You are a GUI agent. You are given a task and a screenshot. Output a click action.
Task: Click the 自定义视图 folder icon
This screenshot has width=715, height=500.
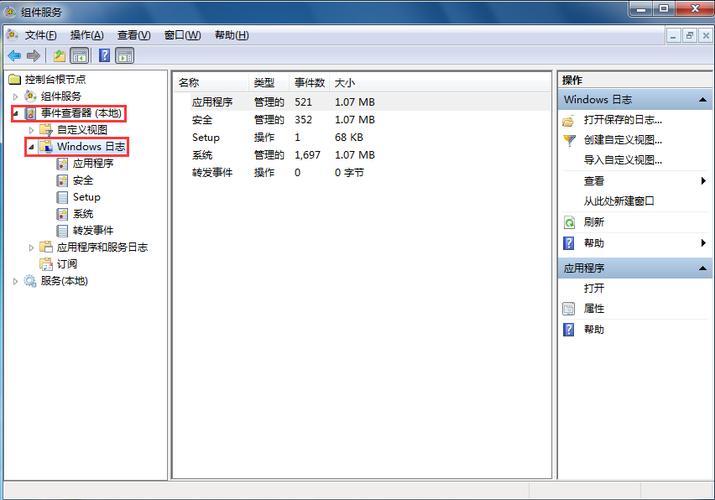coord(46,130)
